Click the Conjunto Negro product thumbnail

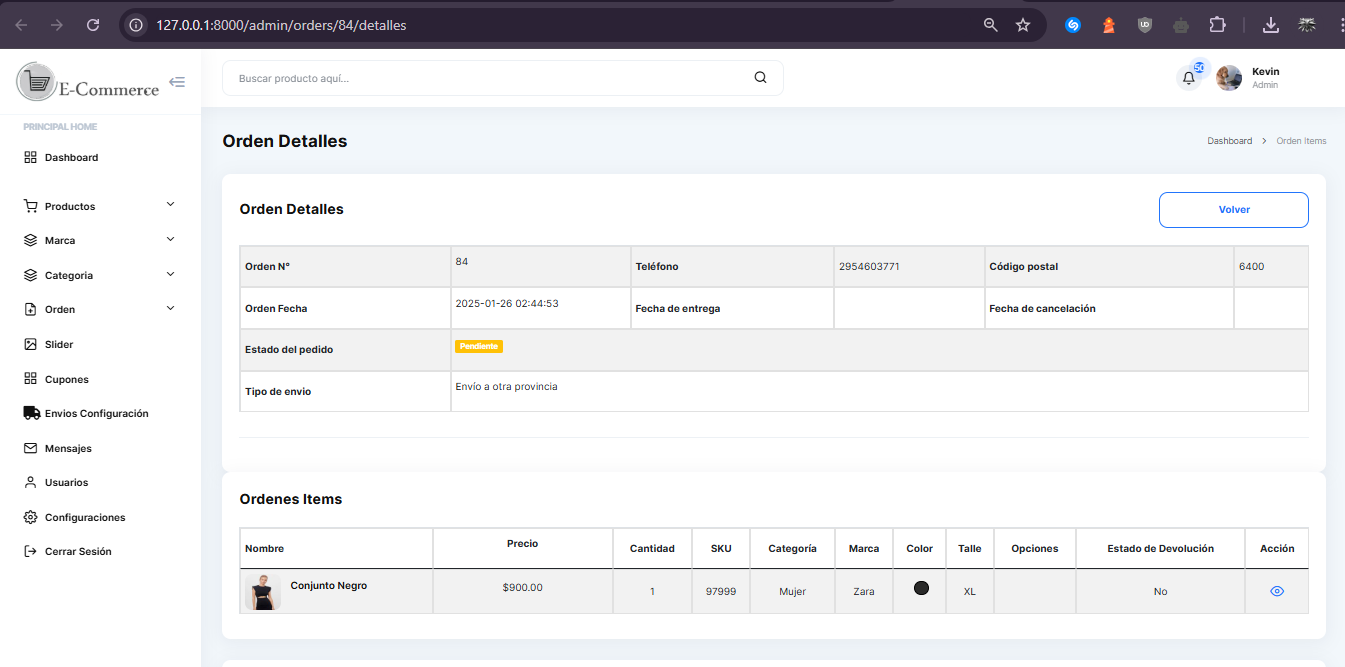[x=263, y=592]
